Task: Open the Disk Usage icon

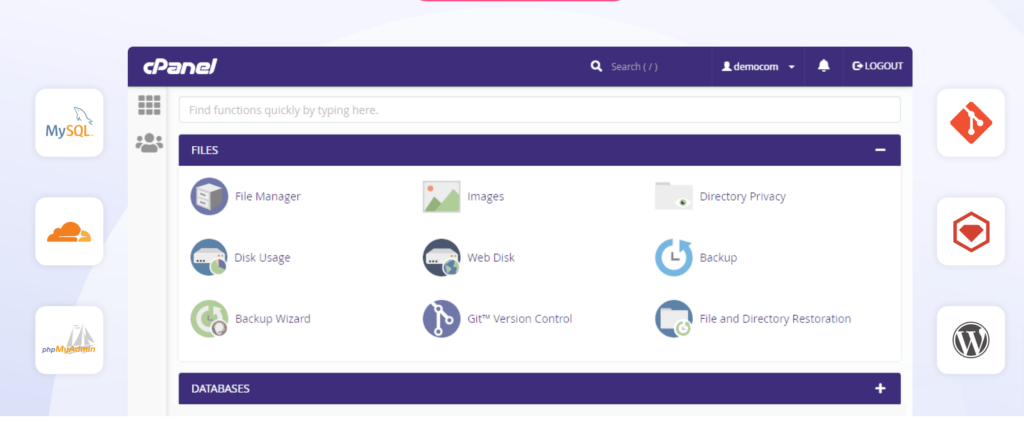Action: [x=209, y=257]
